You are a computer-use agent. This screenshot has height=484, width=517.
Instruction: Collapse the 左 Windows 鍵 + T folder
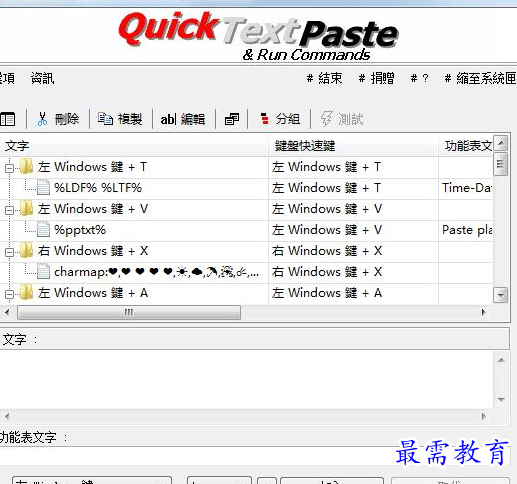[x=9, y=168]
